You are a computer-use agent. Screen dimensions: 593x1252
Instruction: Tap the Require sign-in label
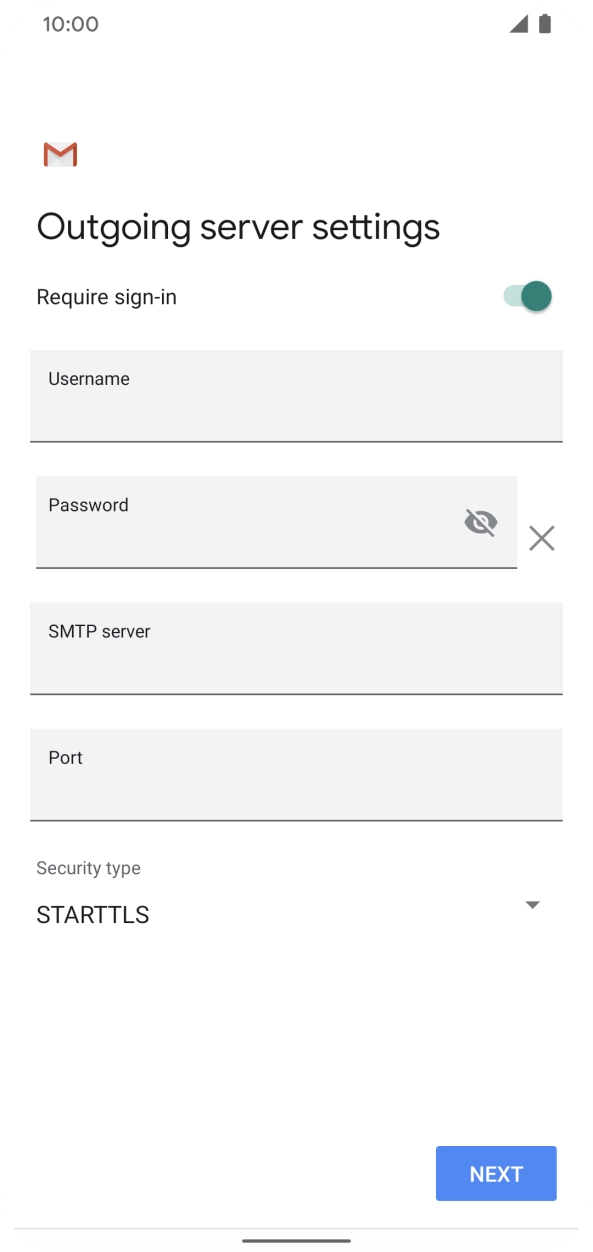107,297
